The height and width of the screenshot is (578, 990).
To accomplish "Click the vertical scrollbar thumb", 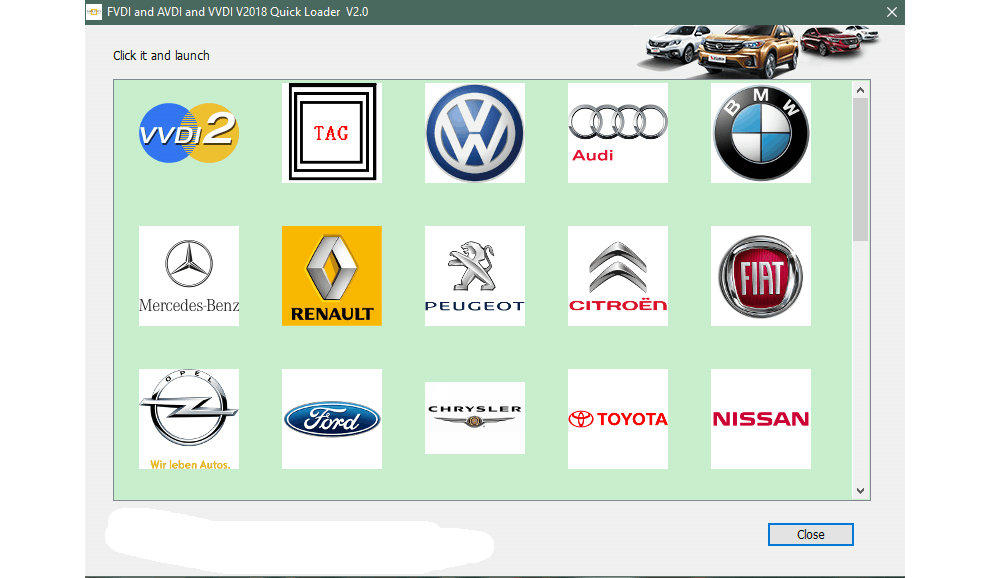I will (861, 169).
